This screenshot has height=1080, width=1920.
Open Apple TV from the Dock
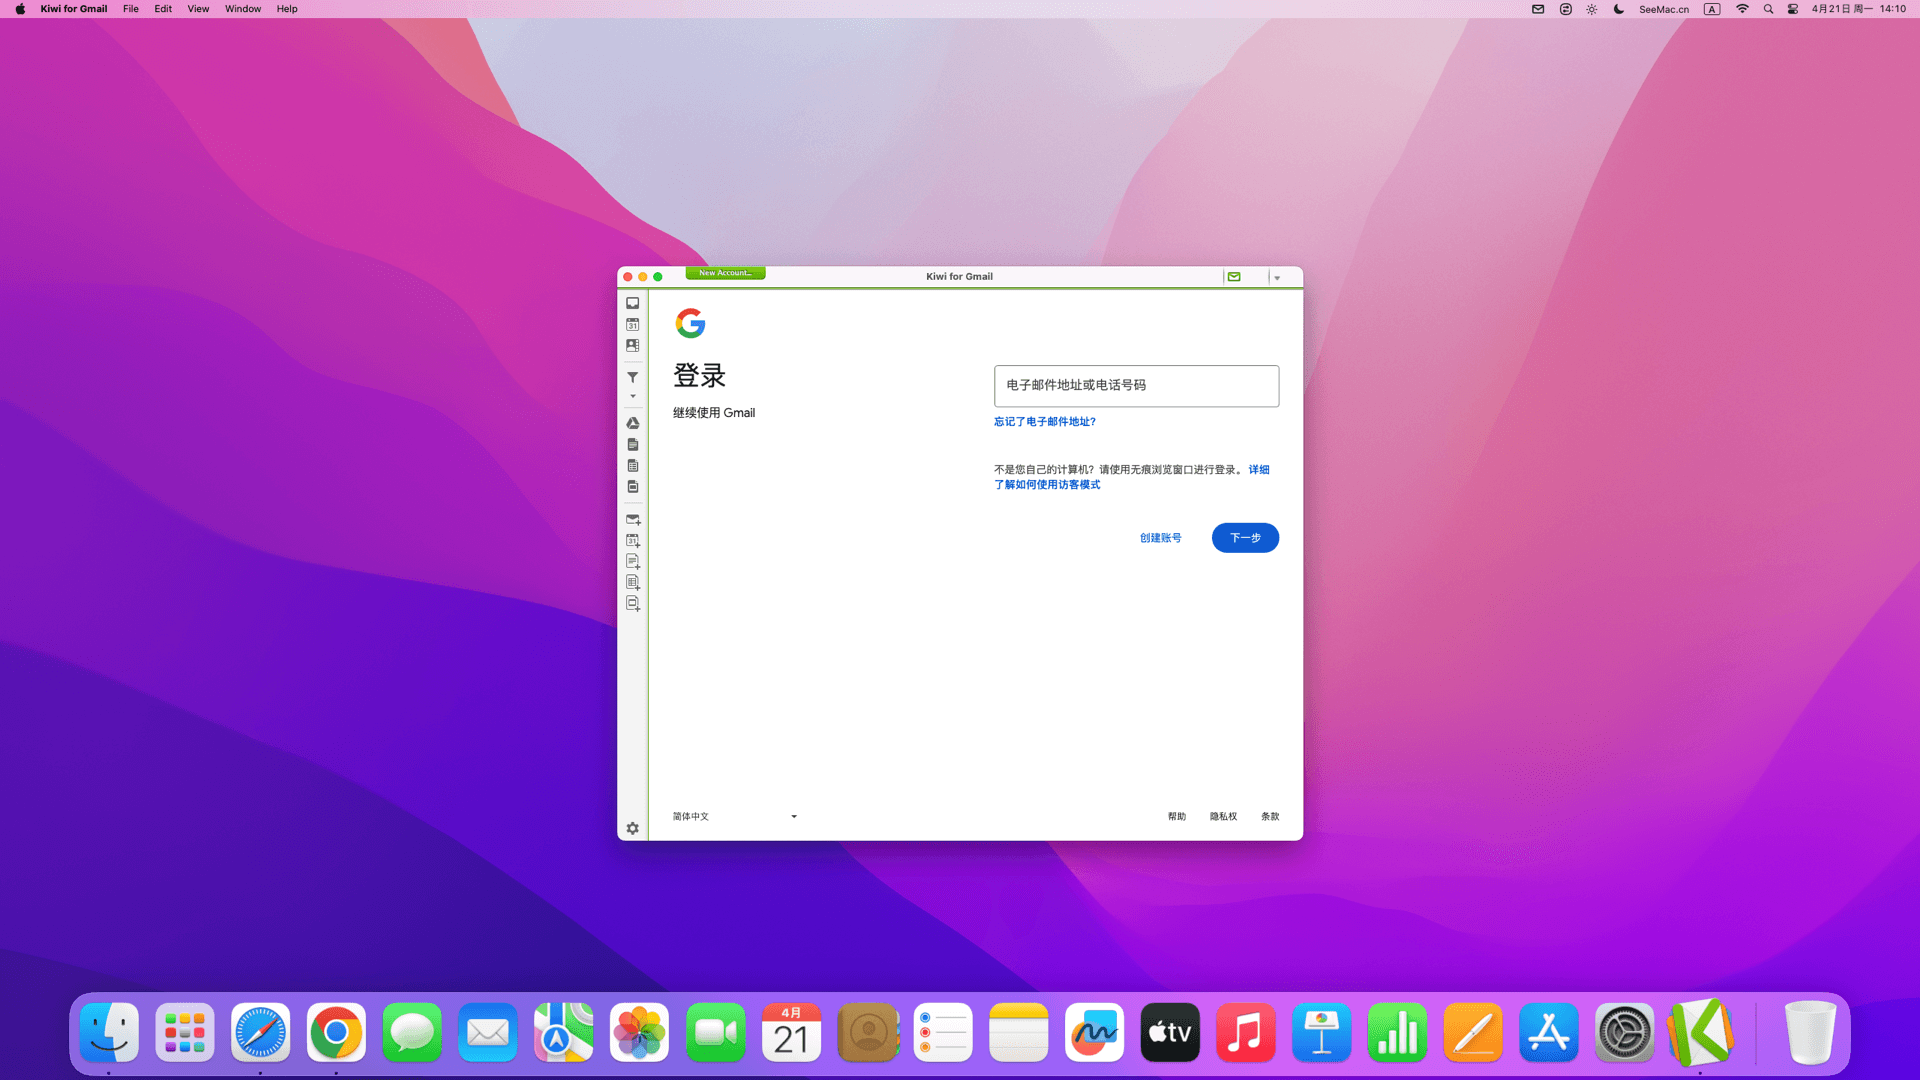coord(1170,1032)
